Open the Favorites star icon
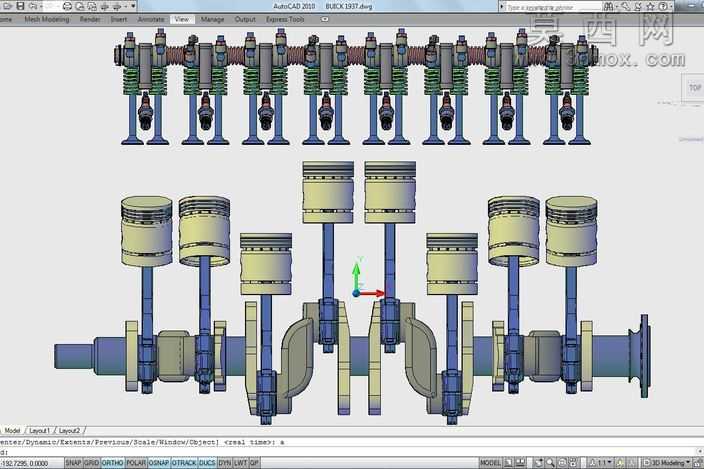Screen dimensions: 704x469 650,6
